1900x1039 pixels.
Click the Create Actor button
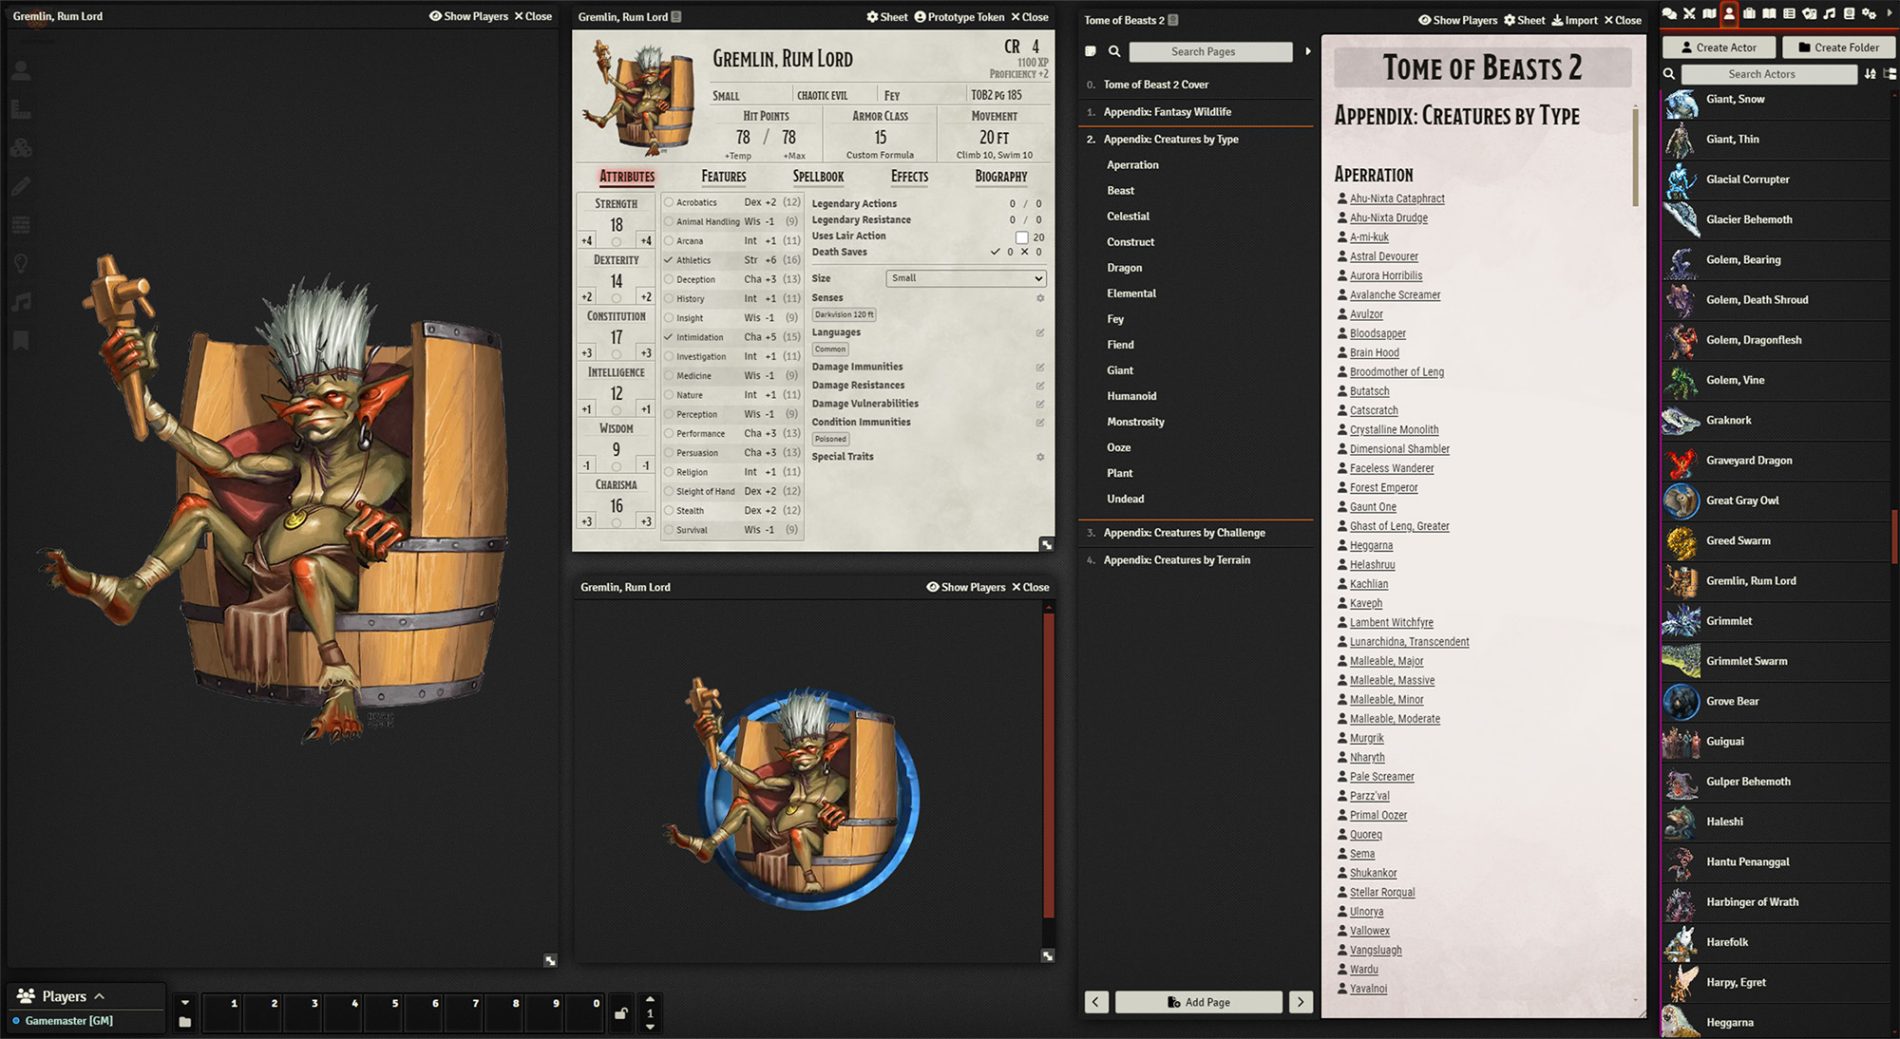(x=1718, y=47)
